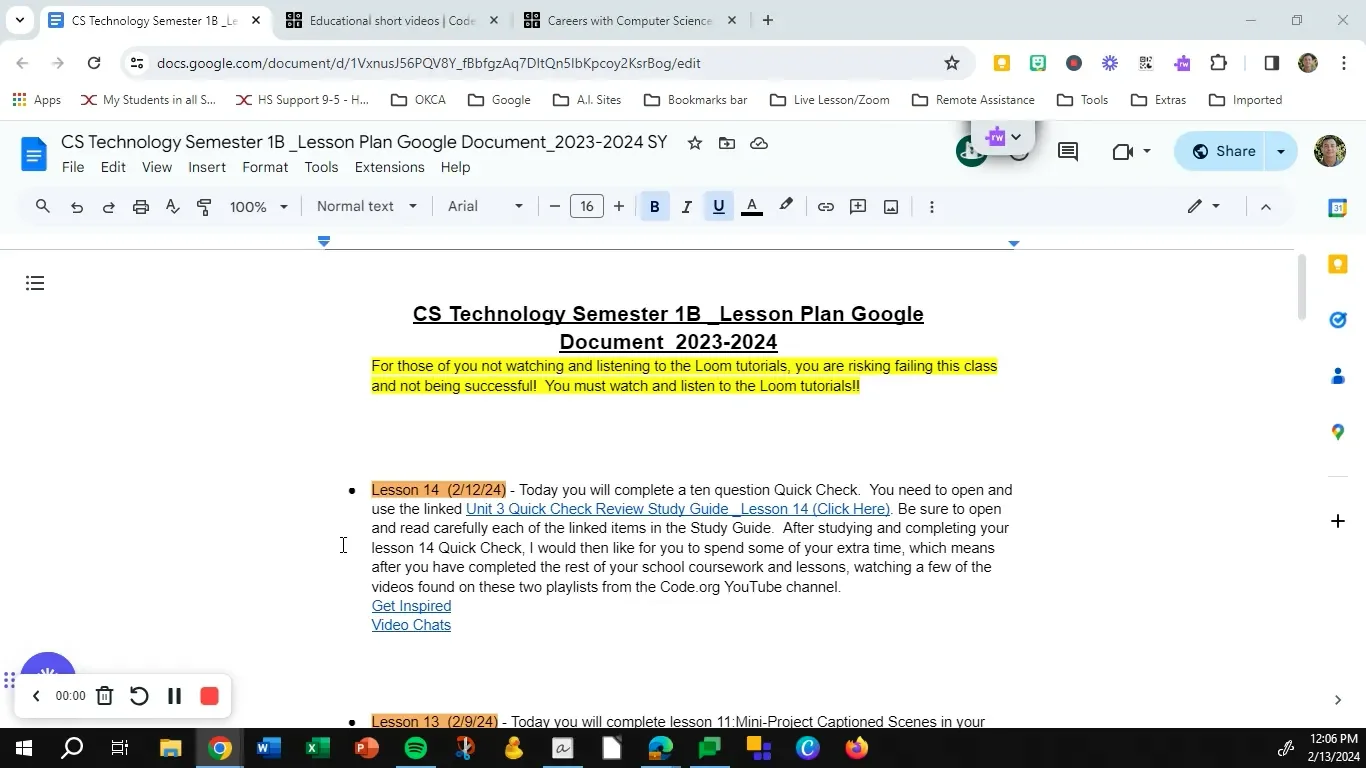The width and height of the screenshot is (1366, 768).
Task: Add a comment from the toolbar
Action: click(858, 207)
